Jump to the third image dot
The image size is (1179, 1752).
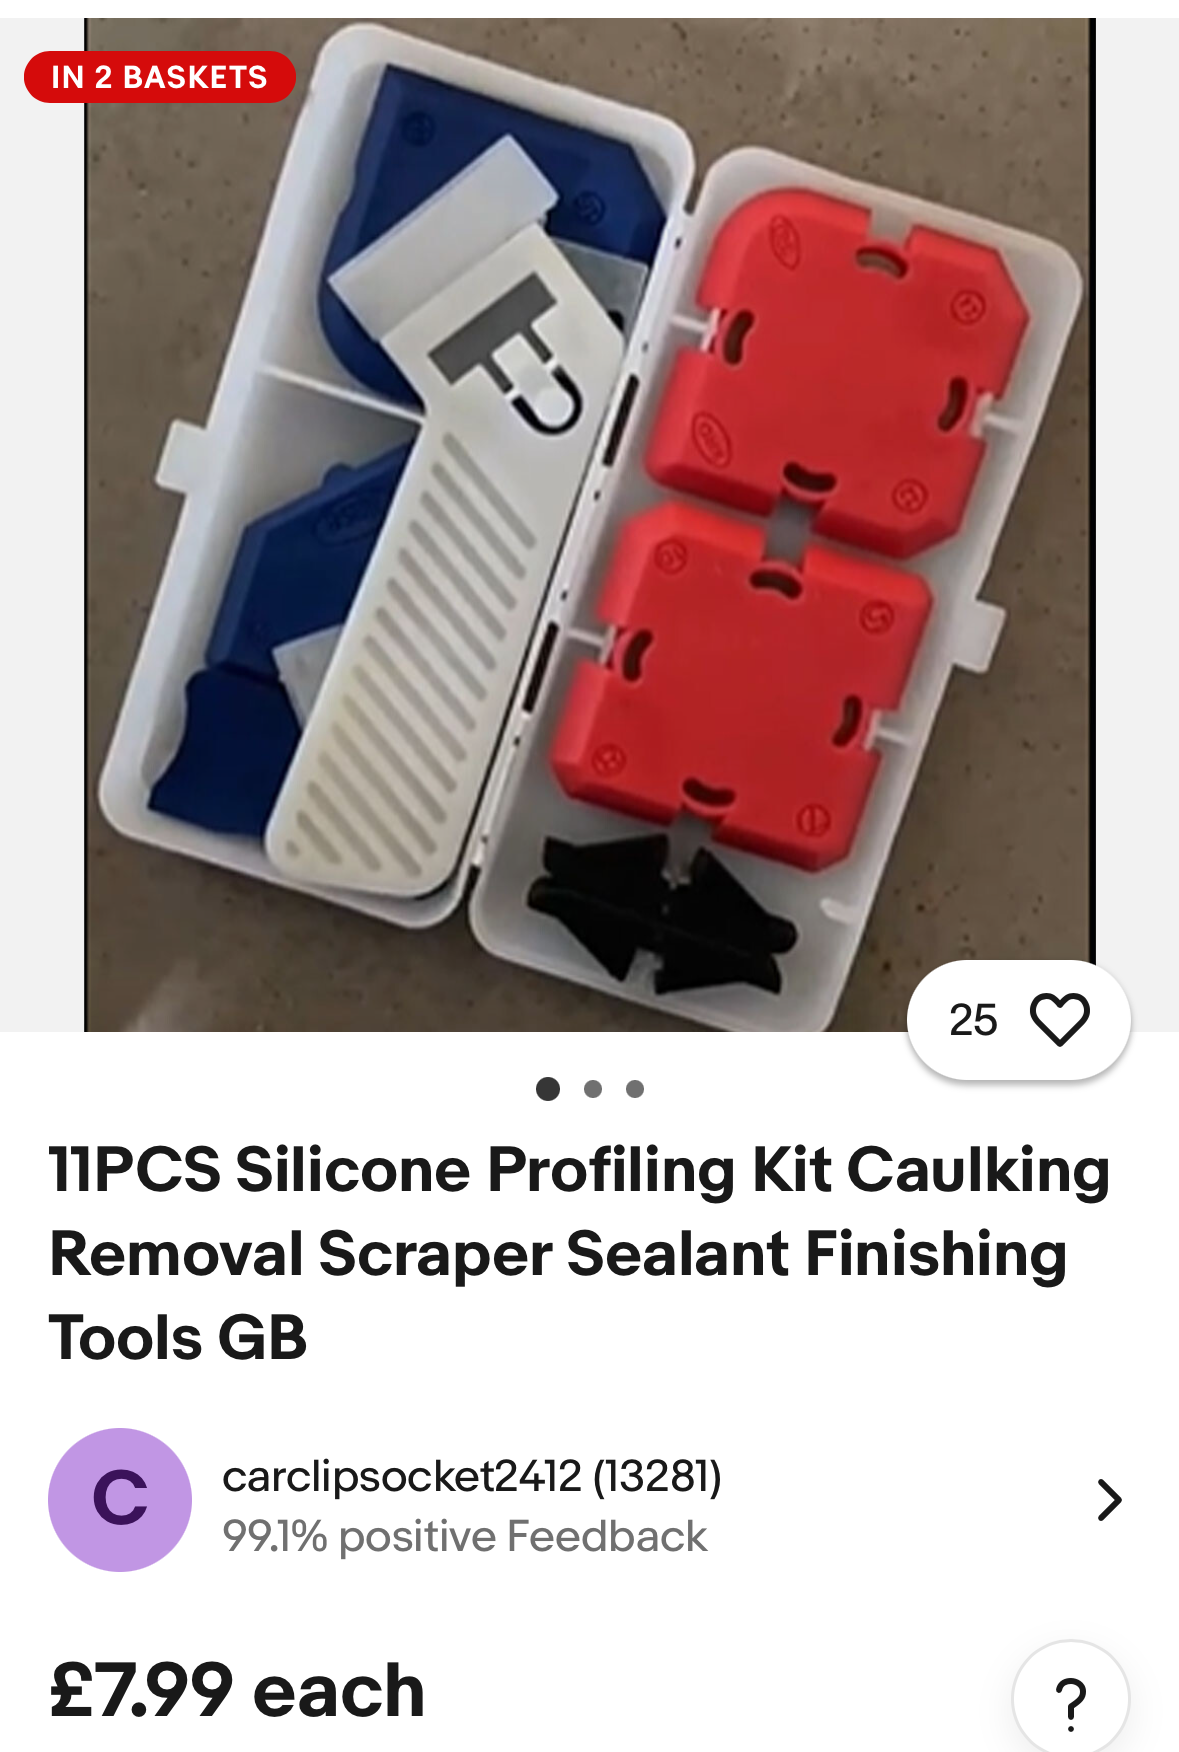635,1089
